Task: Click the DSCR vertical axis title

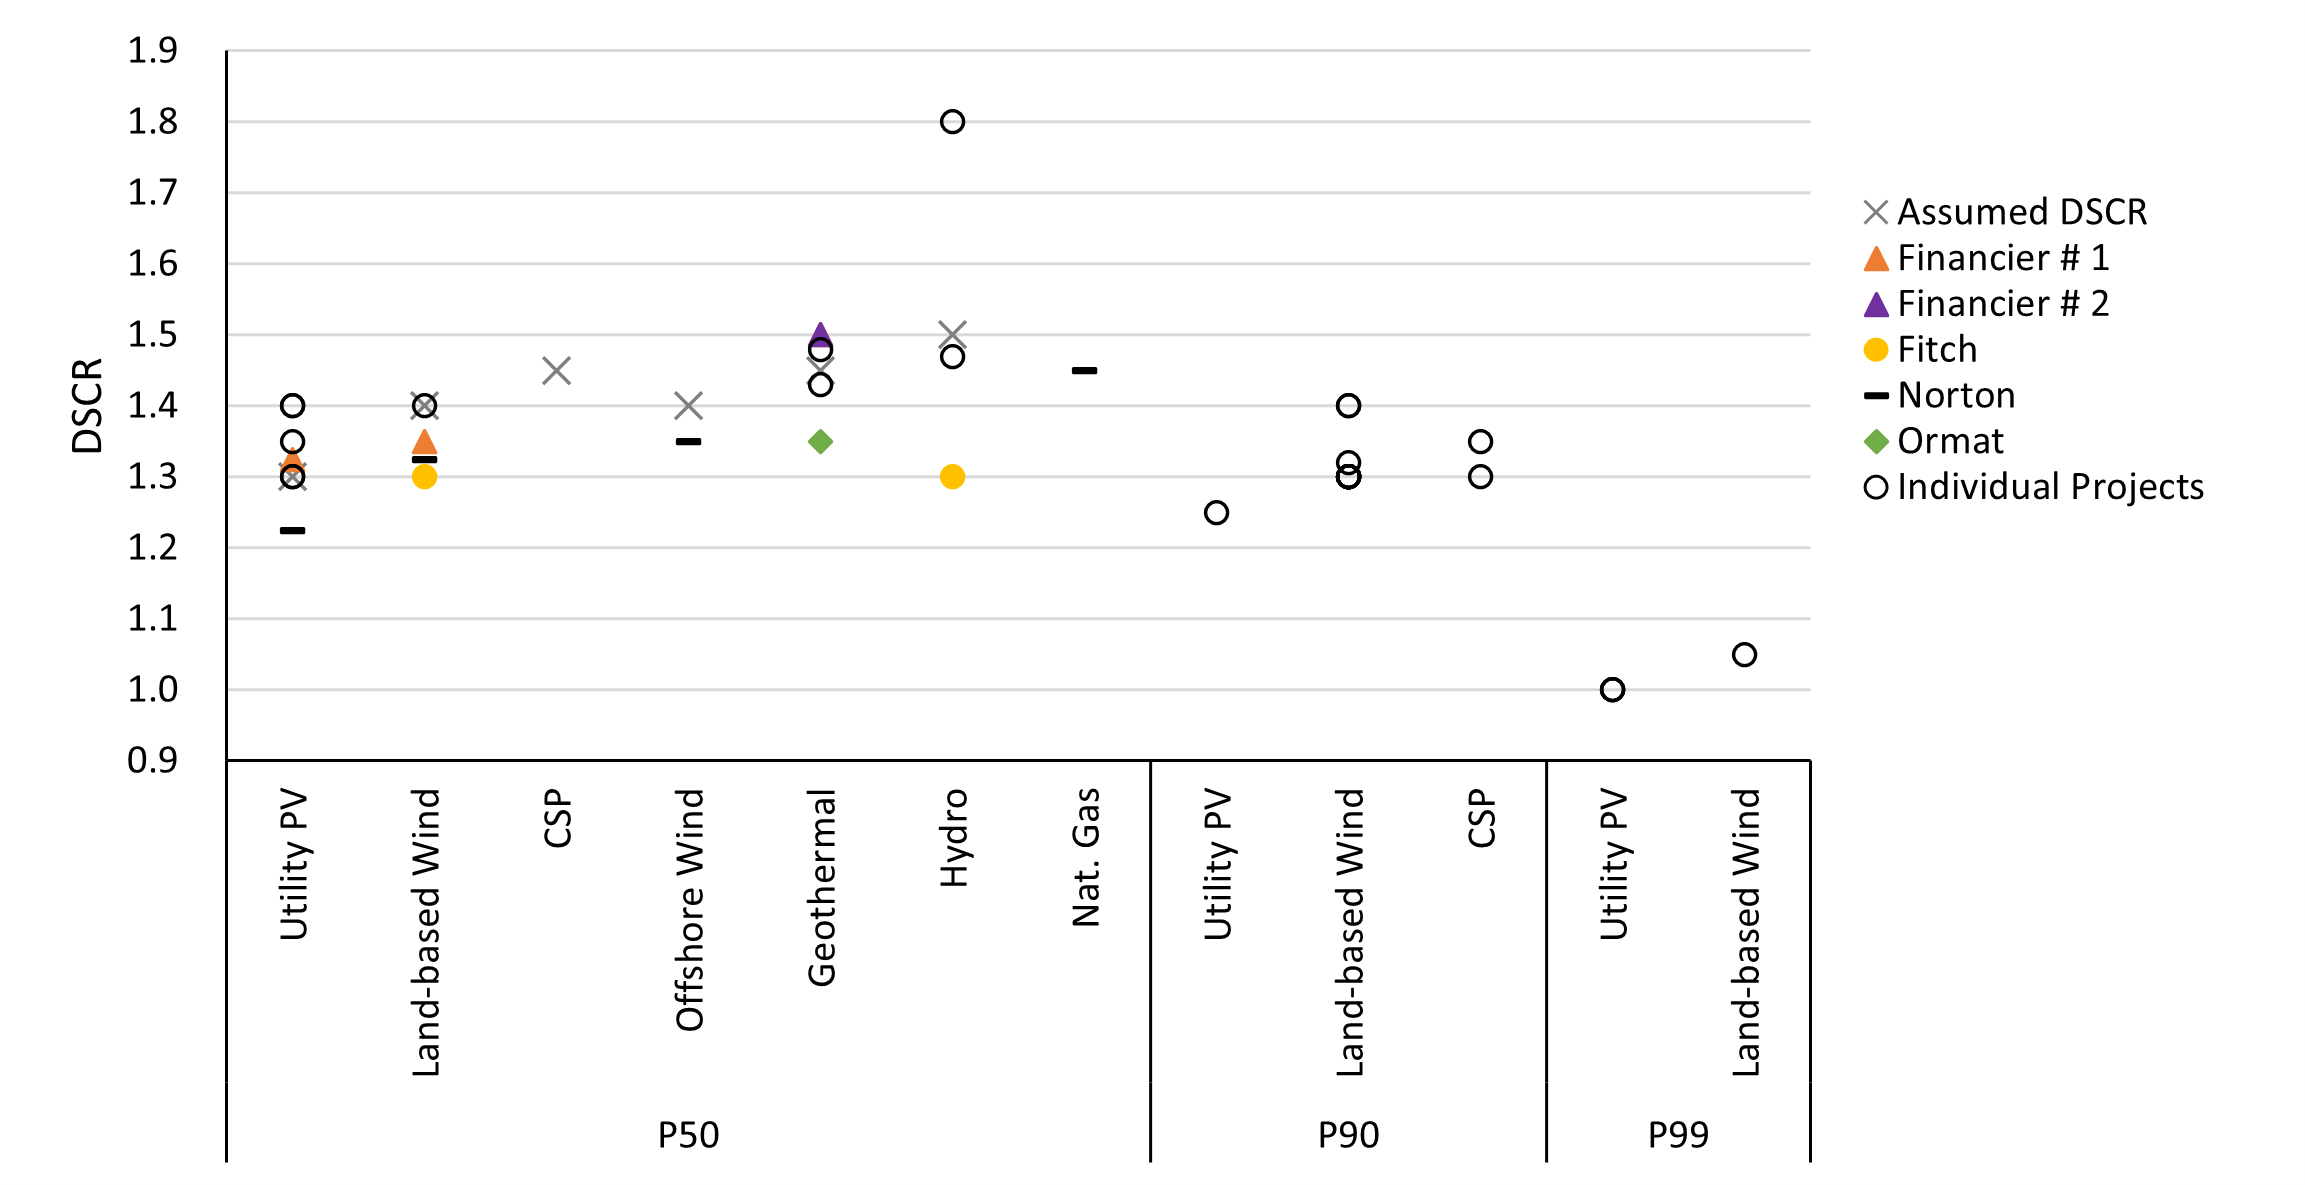Action: point(88,406)
